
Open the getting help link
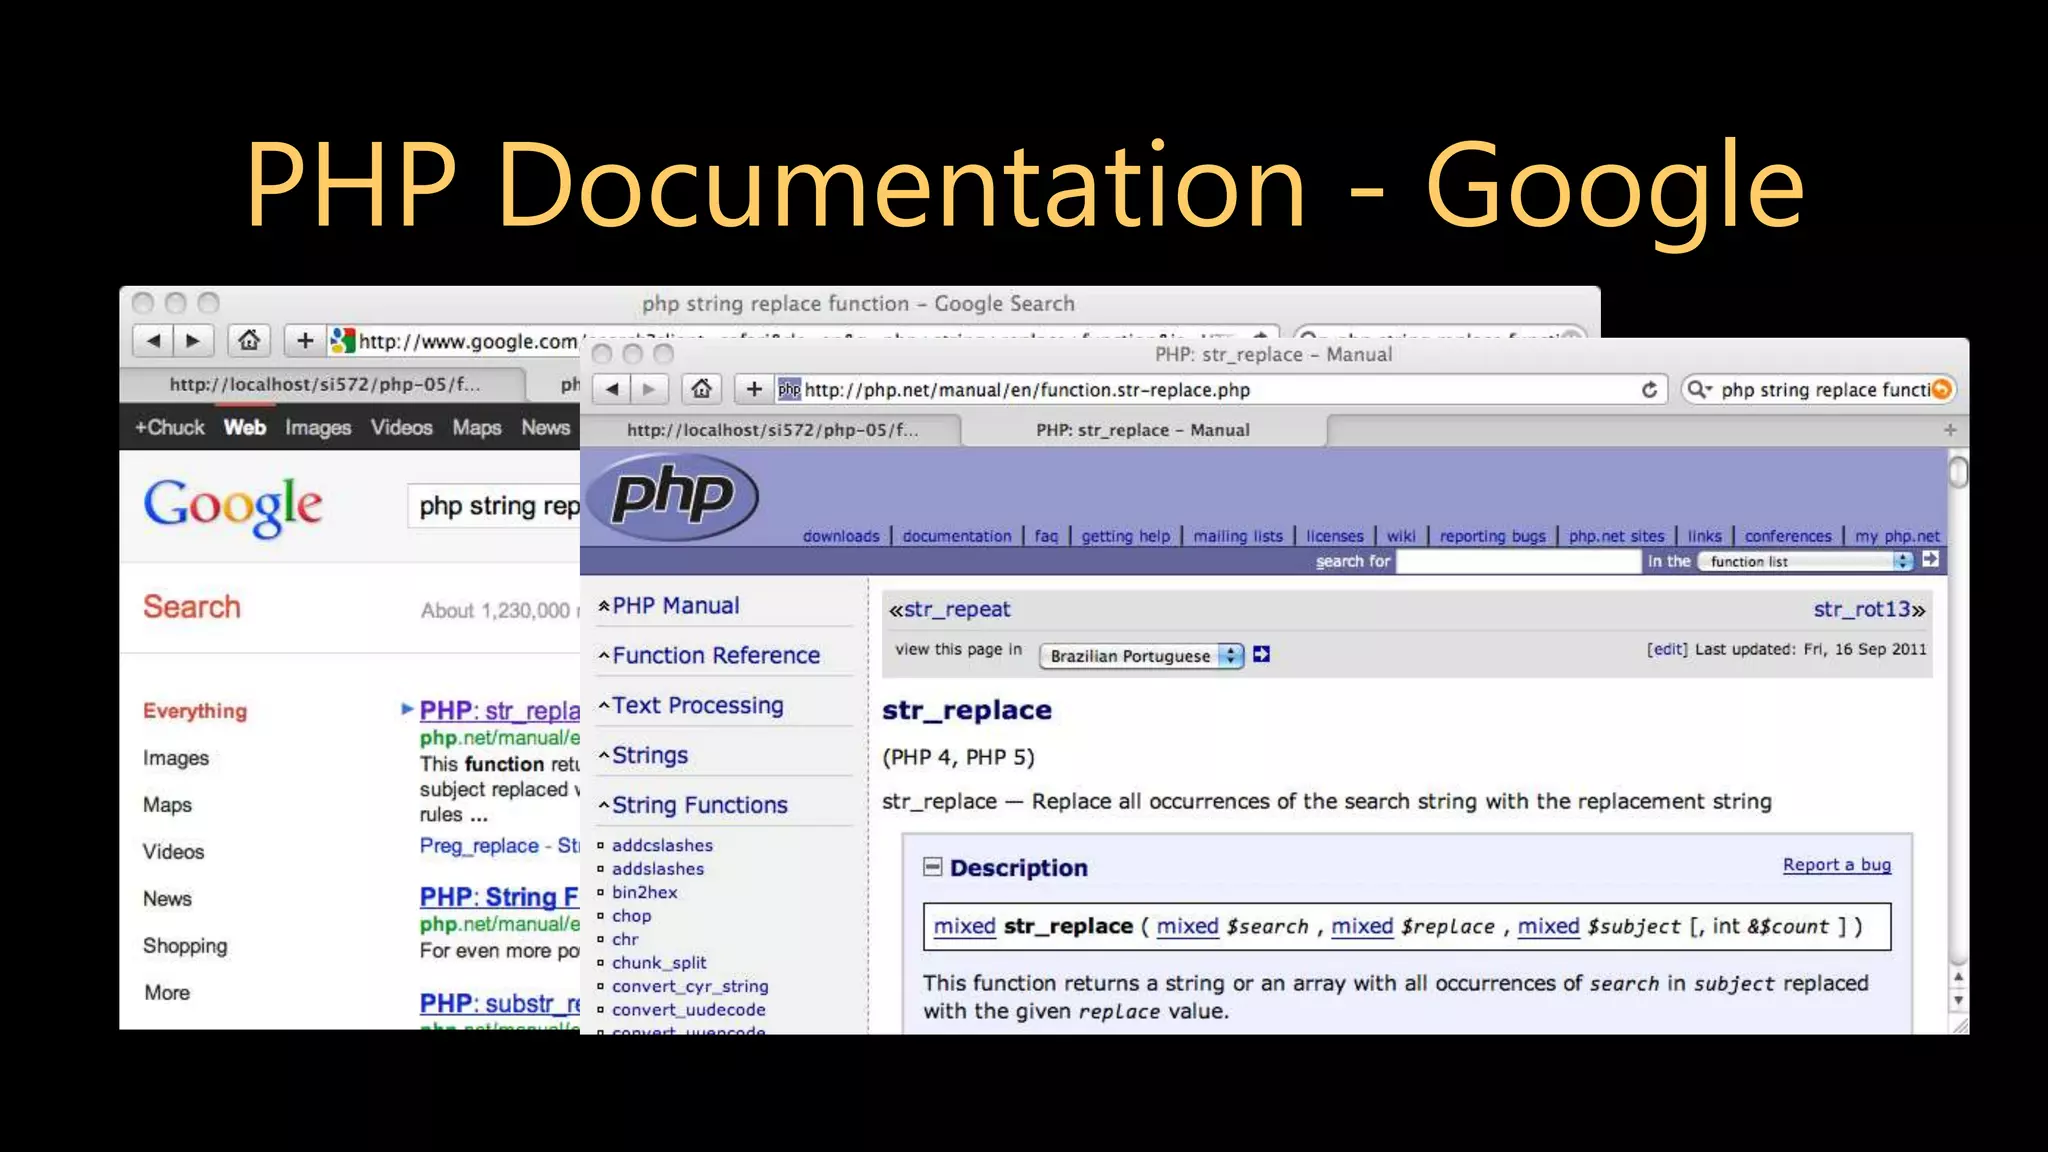pos(1126,536)
